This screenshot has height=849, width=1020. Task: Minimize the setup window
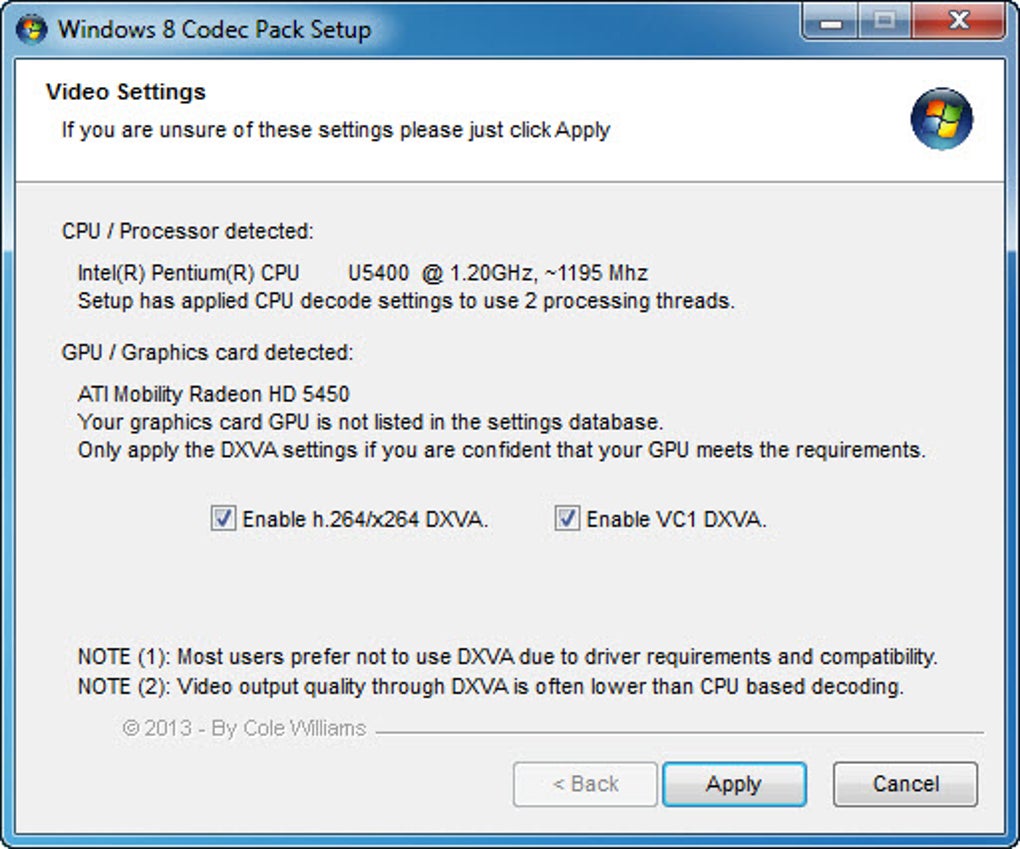click(x=834, y=21)
